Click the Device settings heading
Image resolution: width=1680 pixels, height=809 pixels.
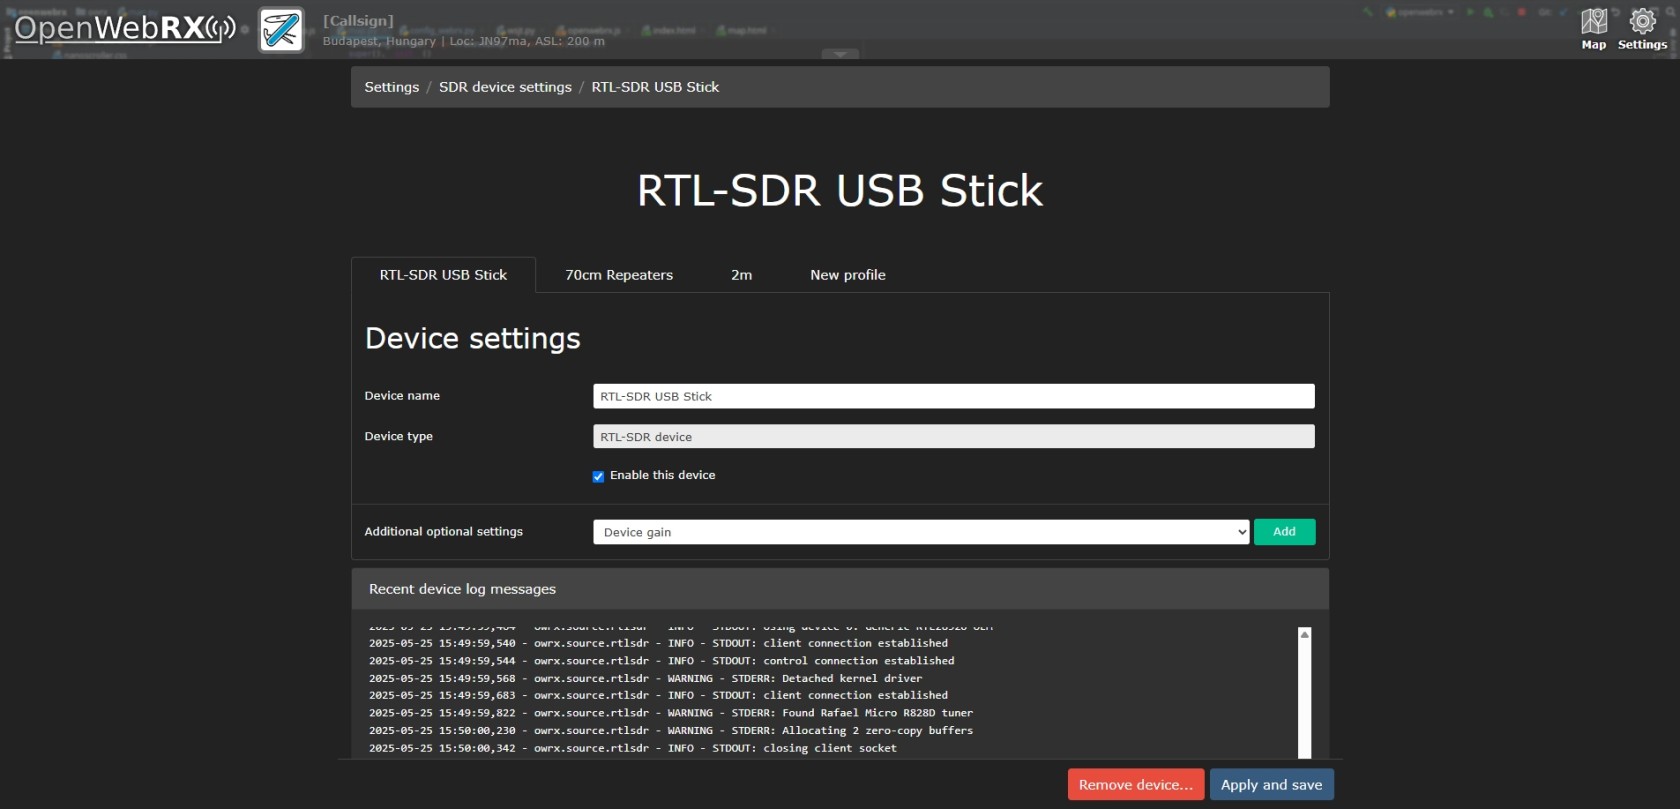point(472,338)
